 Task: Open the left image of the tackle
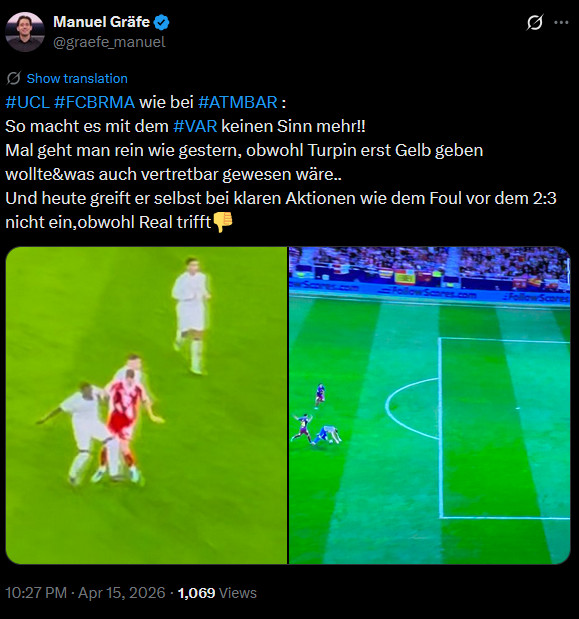click(x=146, y=405)
